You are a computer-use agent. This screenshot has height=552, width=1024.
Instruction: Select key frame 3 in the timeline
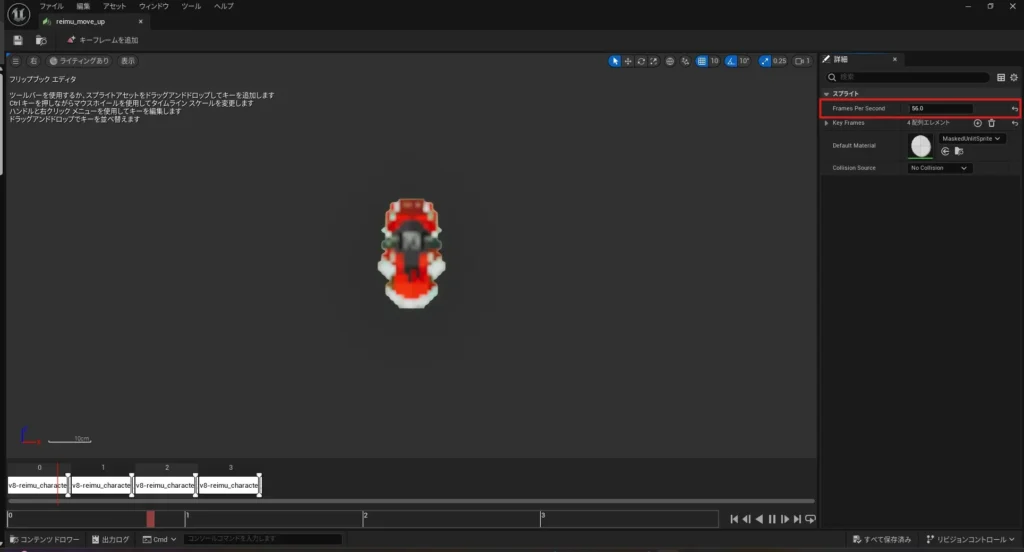(229, 485)
